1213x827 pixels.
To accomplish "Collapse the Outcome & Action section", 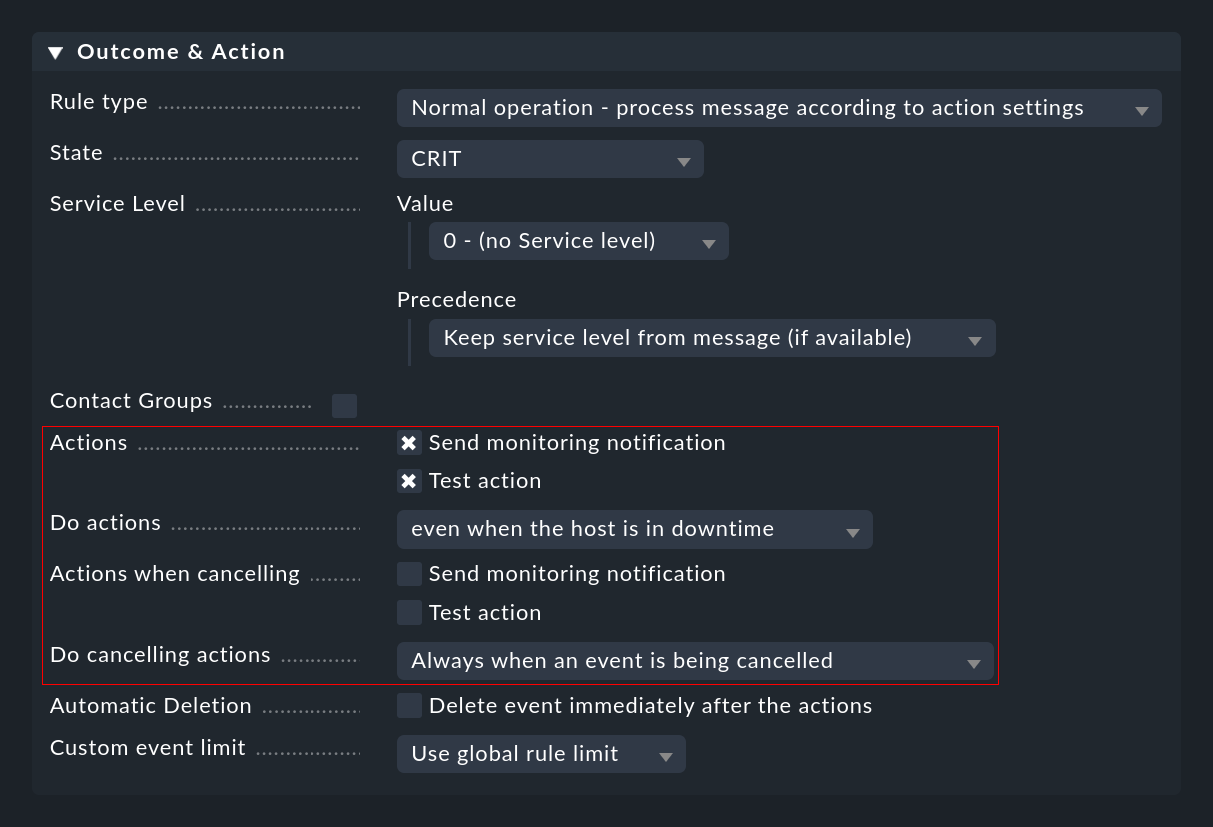I will click(56, 51).
